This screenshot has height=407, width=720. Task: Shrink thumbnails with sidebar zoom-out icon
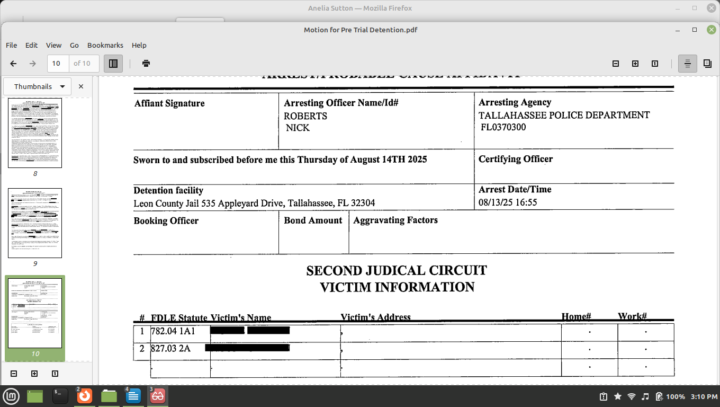pyautogui.click(x=14, y=373)
